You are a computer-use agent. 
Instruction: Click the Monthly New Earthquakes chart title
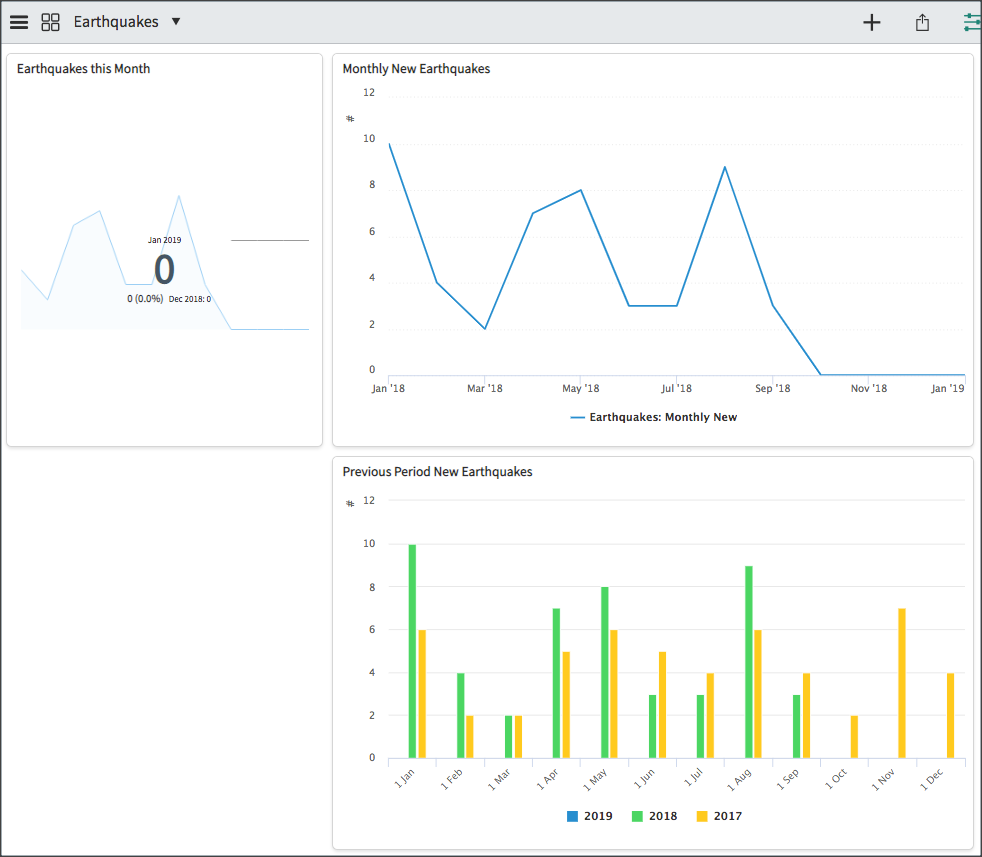pos(419,68)
